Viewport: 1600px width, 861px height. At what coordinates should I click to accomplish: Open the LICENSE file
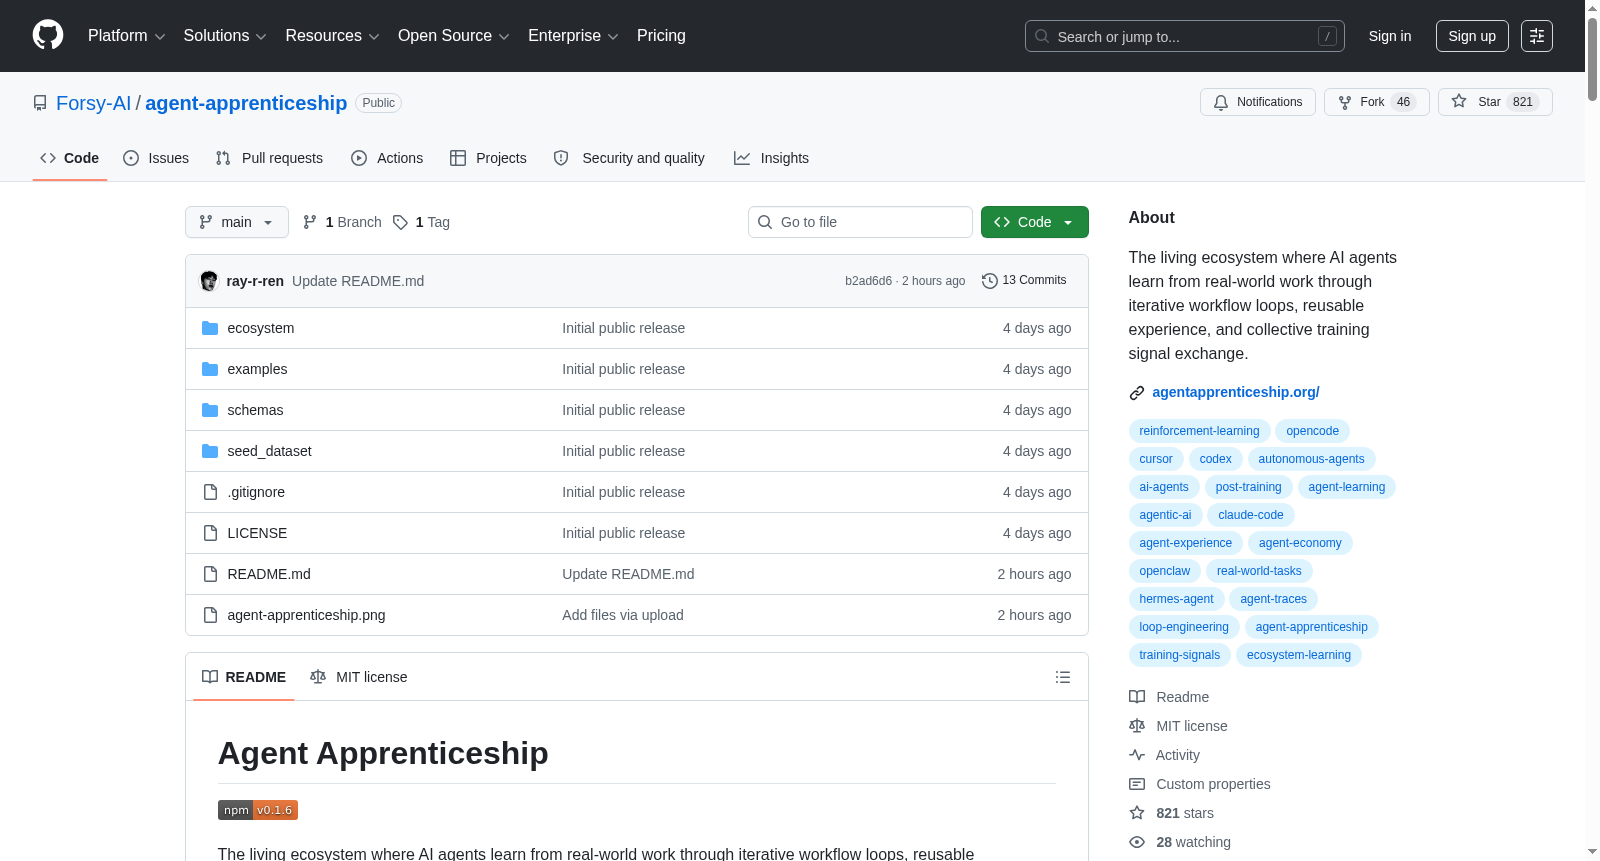point(257,533)
